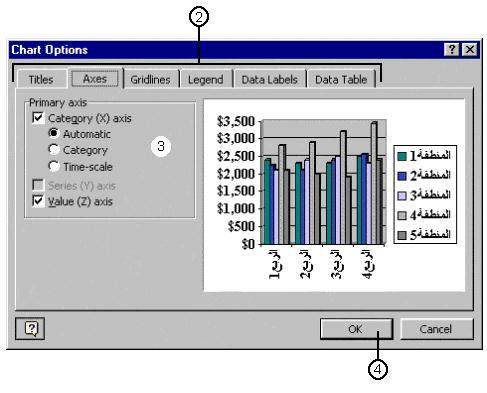
Task: Toggle the Value (Z) axis checkbox
Action: pyautogui.click(x=38, y=201)
